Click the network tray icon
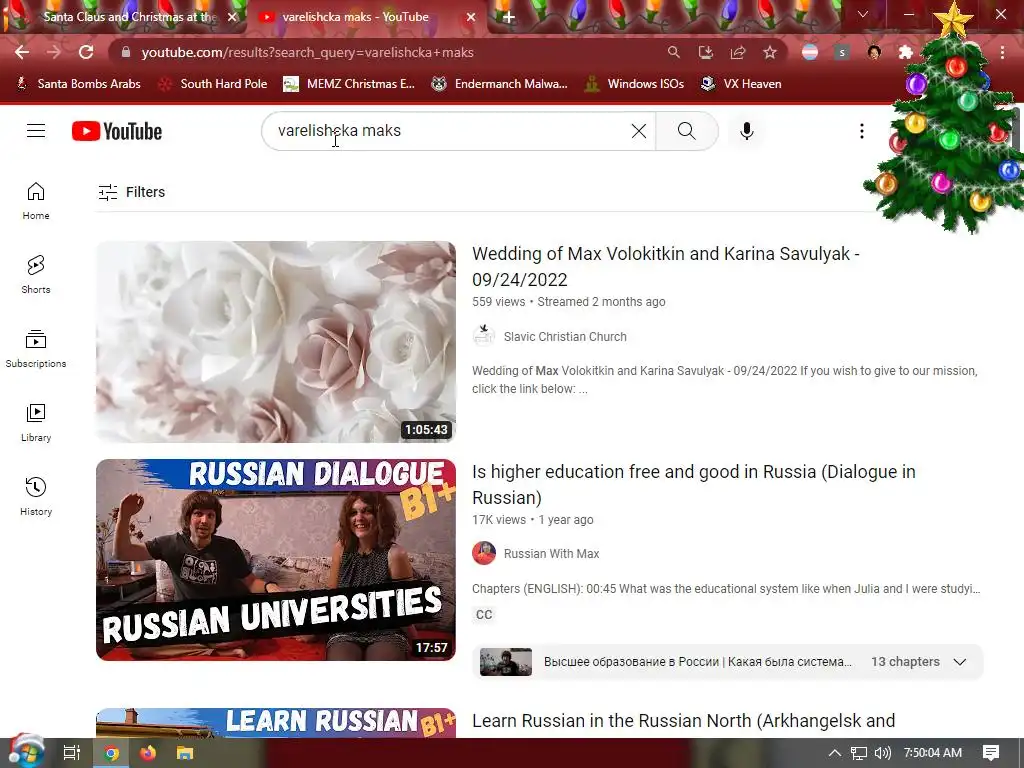The width and height of the screenshot is (1024, 768). (x=859, y=753)
